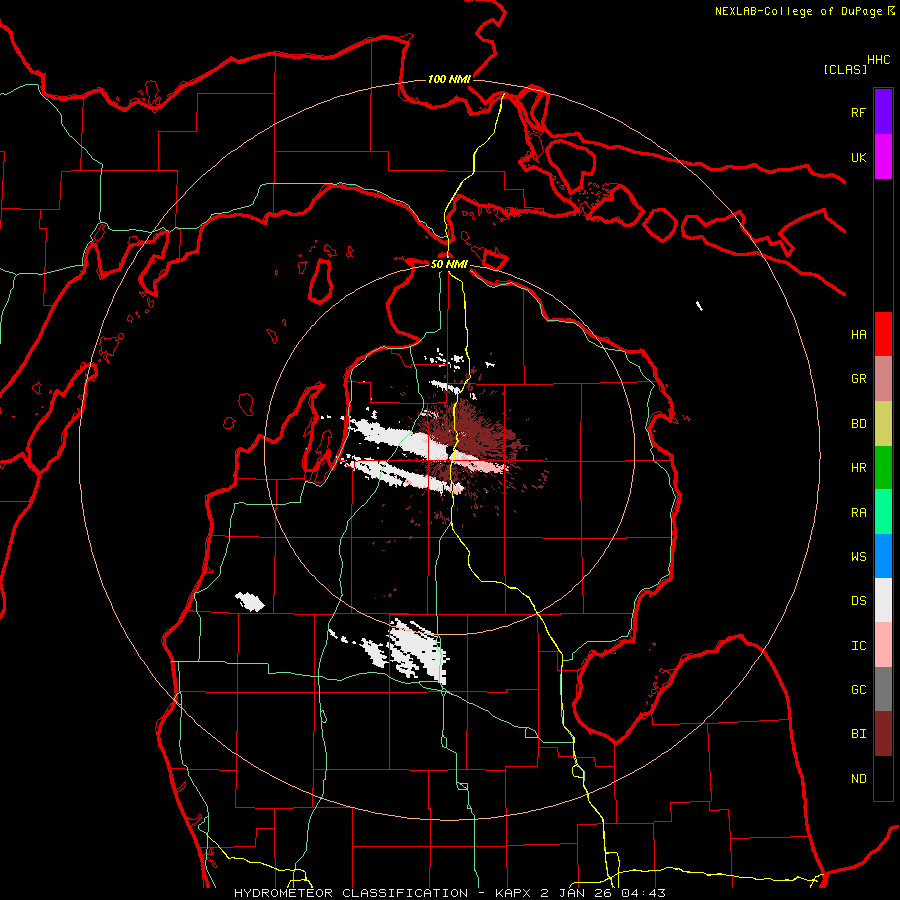This screenshot has height=900, width=900.
Task: Click the BD legend label
Action: (x=858, y=424)
